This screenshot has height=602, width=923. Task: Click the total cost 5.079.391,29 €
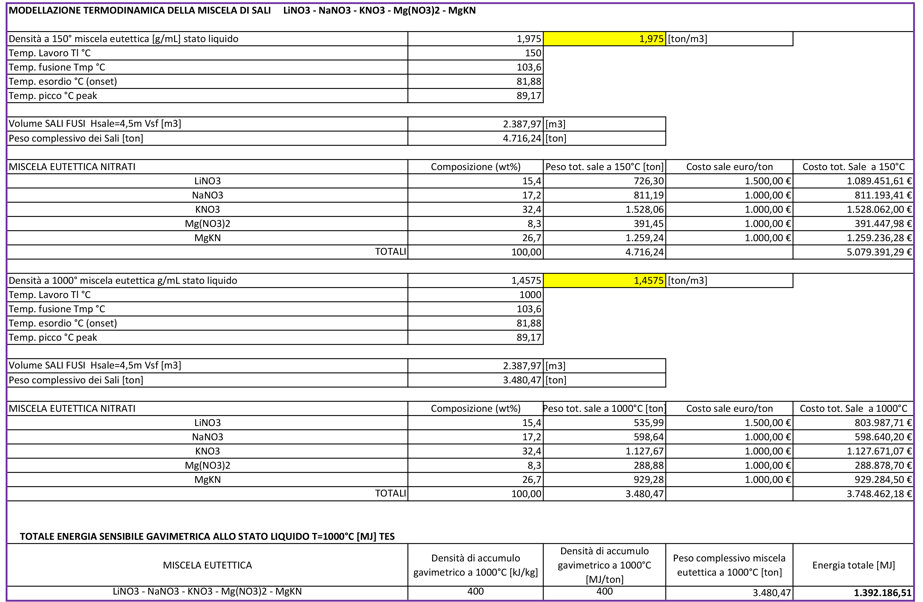point(854,252)
